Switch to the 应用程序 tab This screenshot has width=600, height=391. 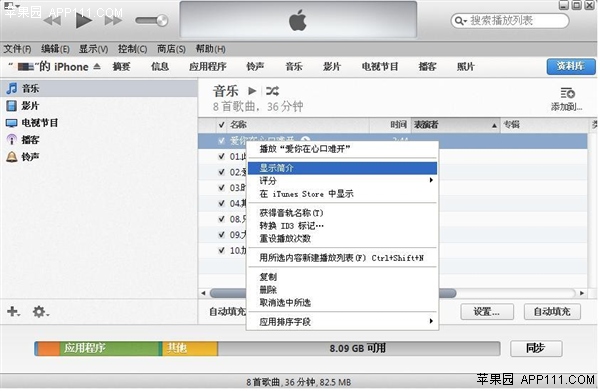point(208,67)
